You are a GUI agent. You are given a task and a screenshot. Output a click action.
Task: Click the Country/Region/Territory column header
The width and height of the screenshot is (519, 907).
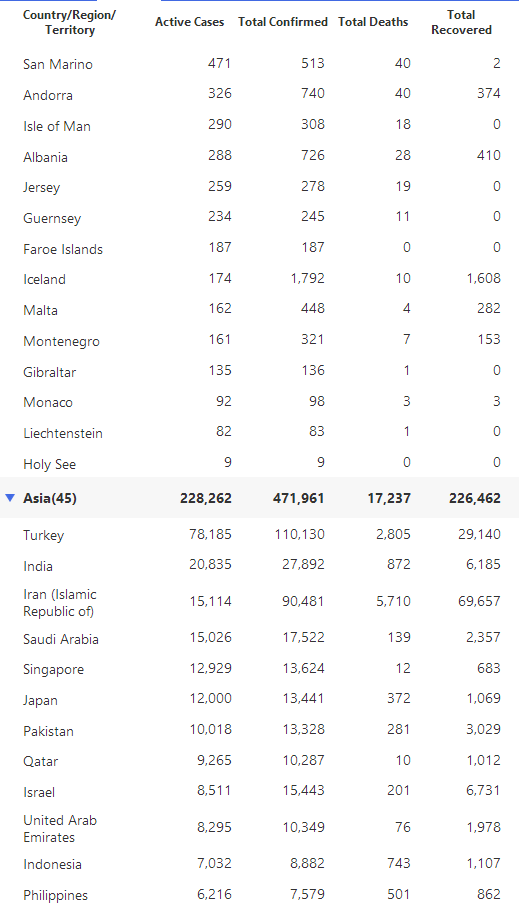(69, 23)
